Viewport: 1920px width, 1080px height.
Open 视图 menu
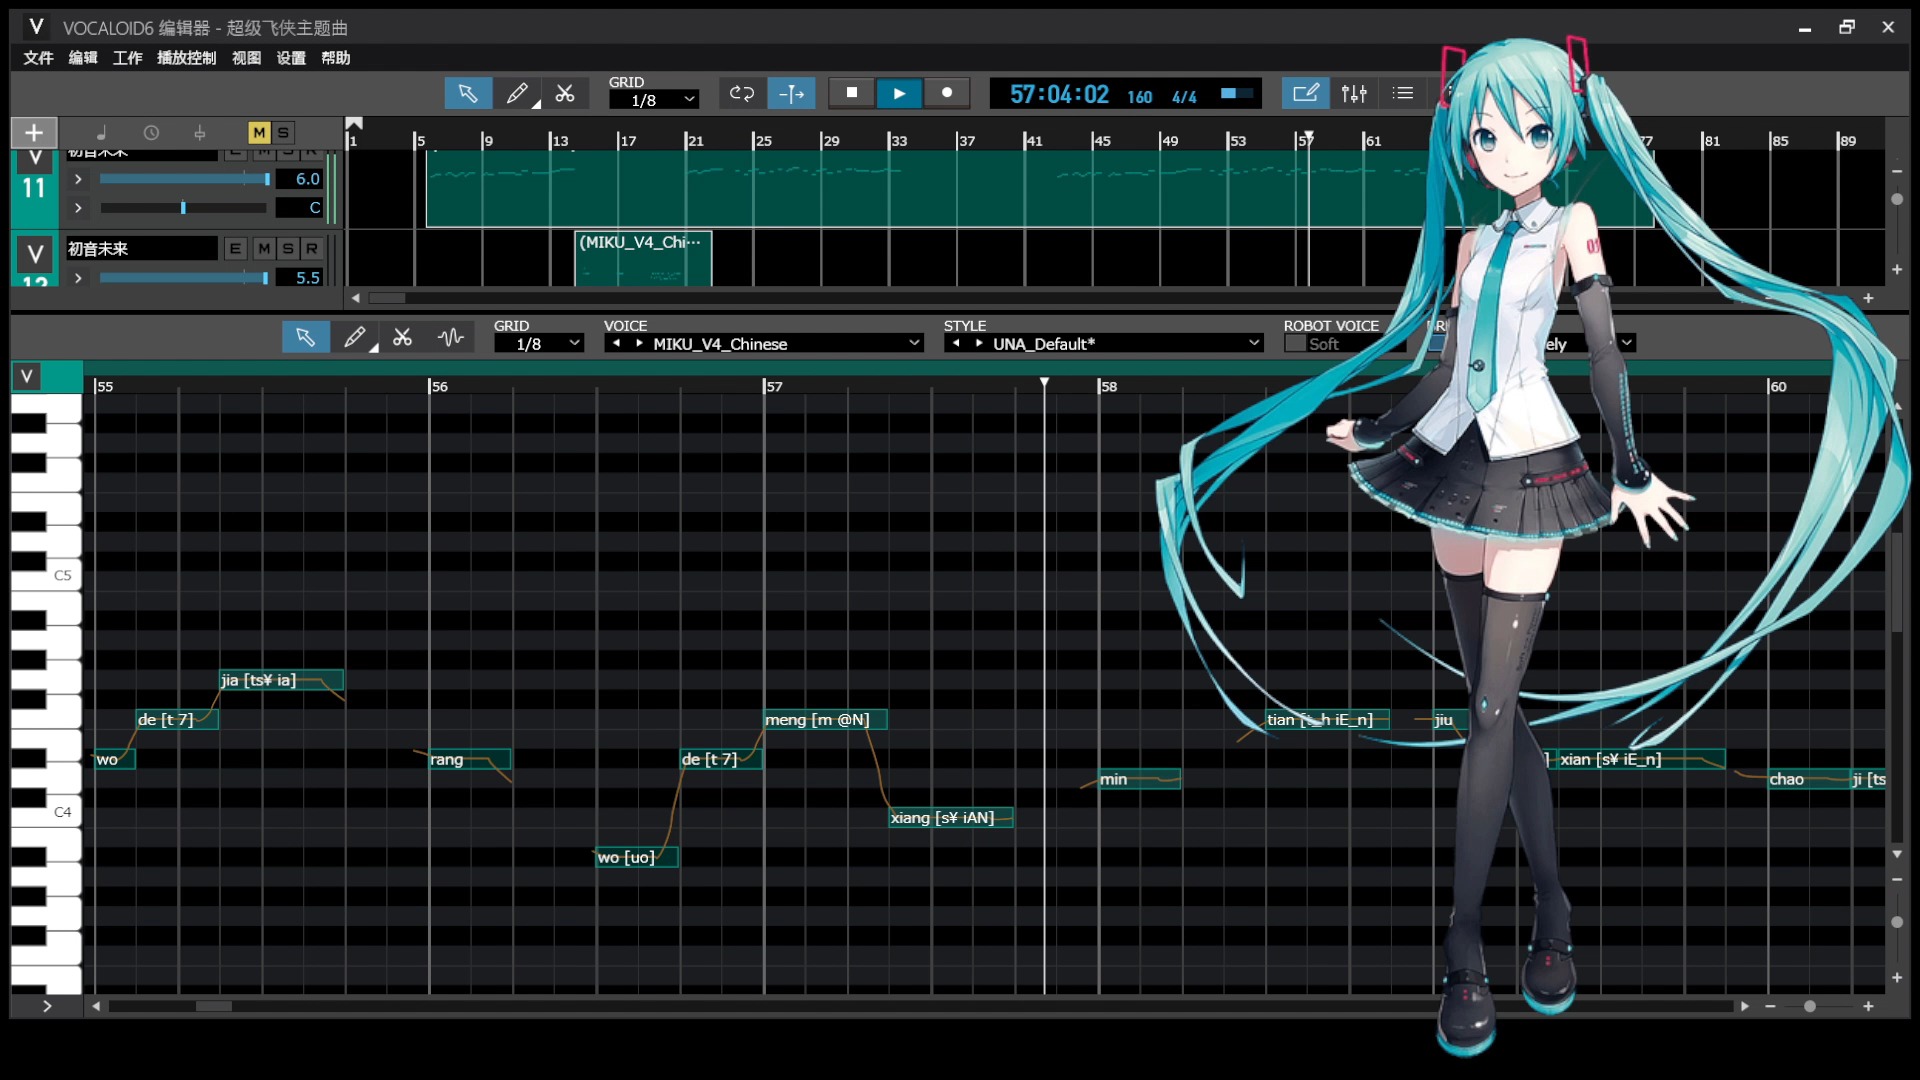click(x=247, y=58)
